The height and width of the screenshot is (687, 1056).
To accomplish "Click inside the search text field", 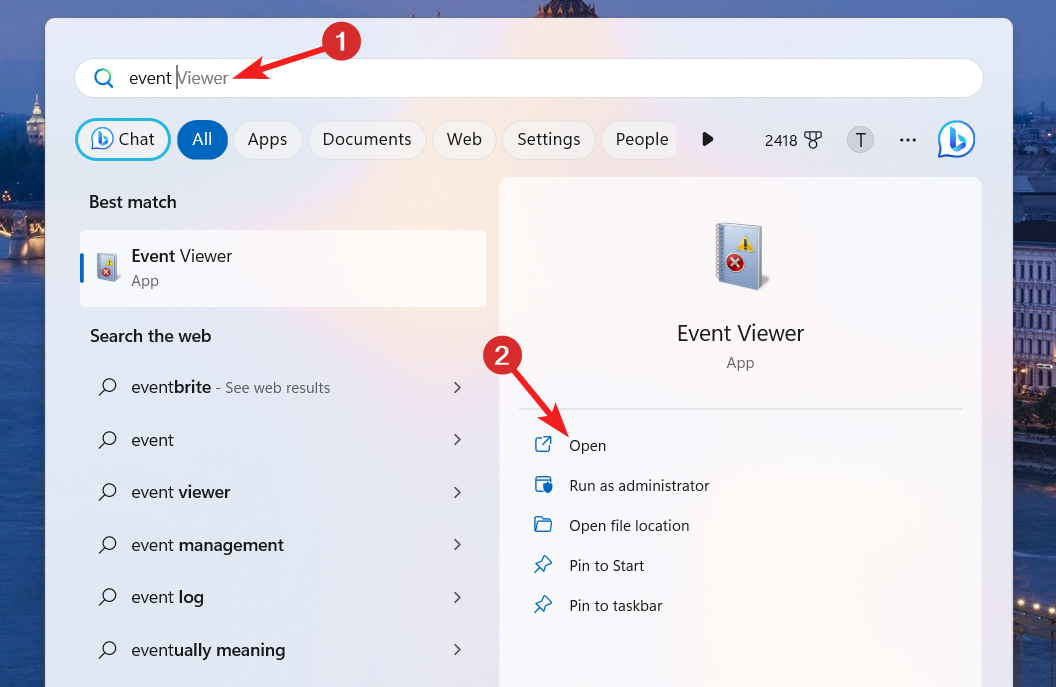I will click(x=529, y=78).
